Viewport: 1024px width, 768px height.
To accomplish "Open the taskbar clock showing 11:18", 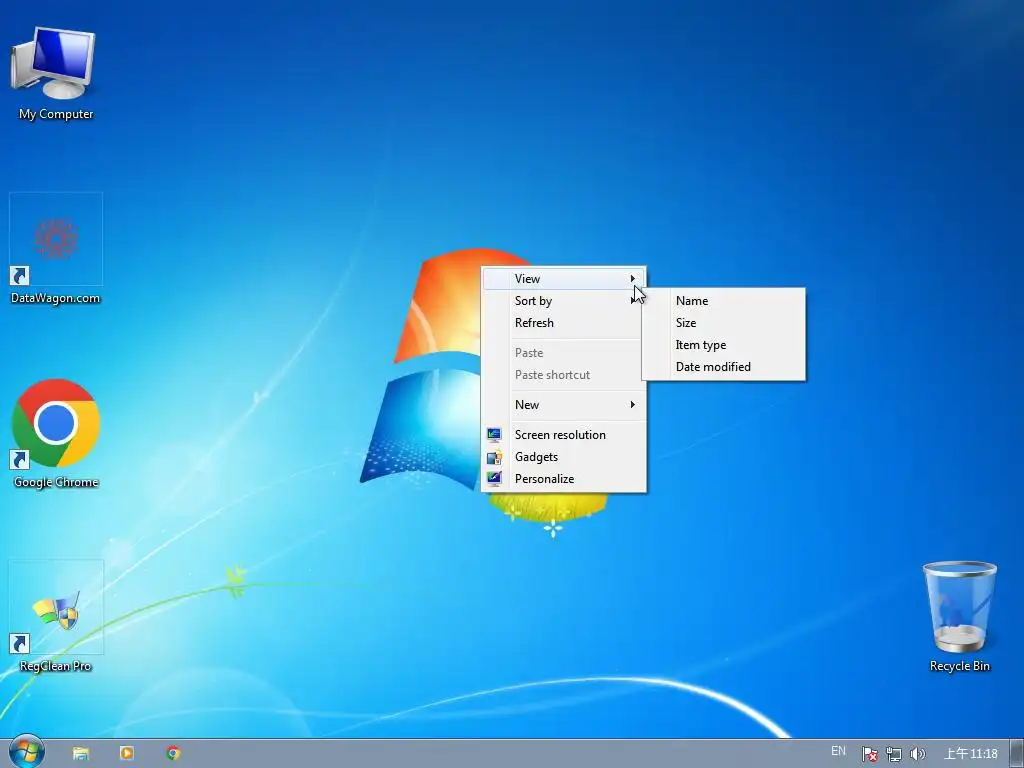I will (971, 753).
